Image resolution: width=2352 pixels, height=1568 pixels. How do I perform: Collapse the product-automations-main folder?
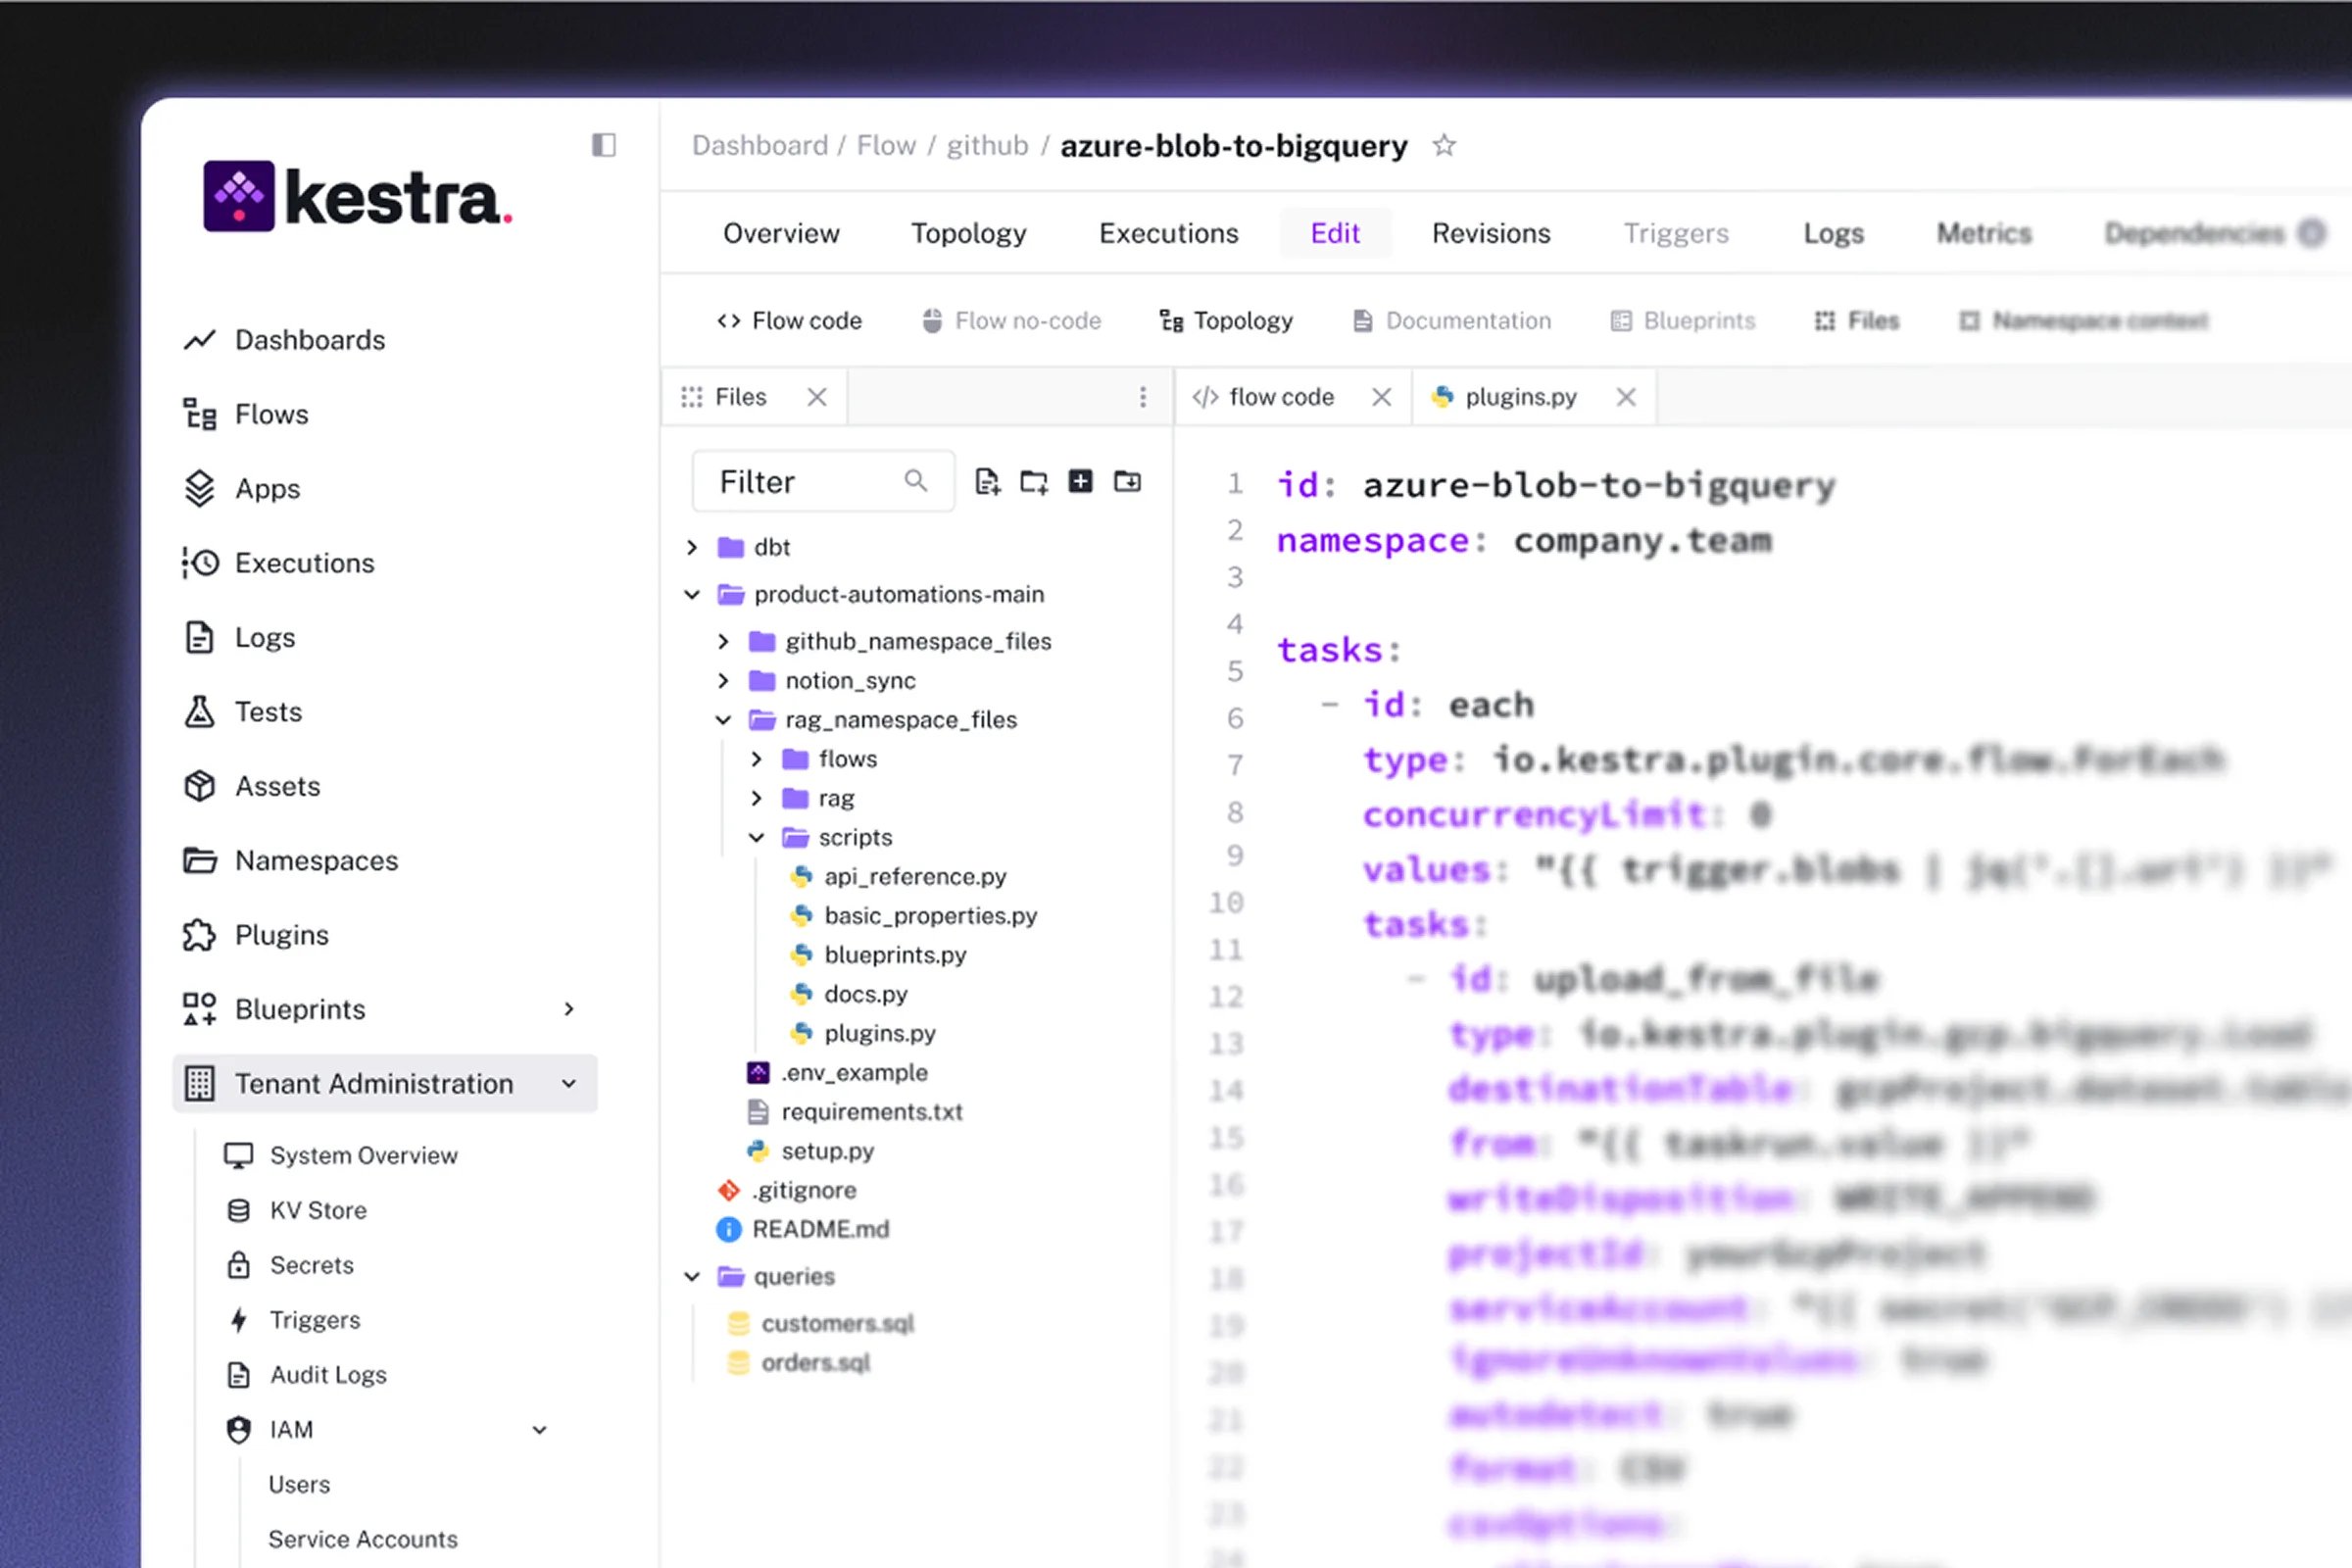(x=692, y=594)
